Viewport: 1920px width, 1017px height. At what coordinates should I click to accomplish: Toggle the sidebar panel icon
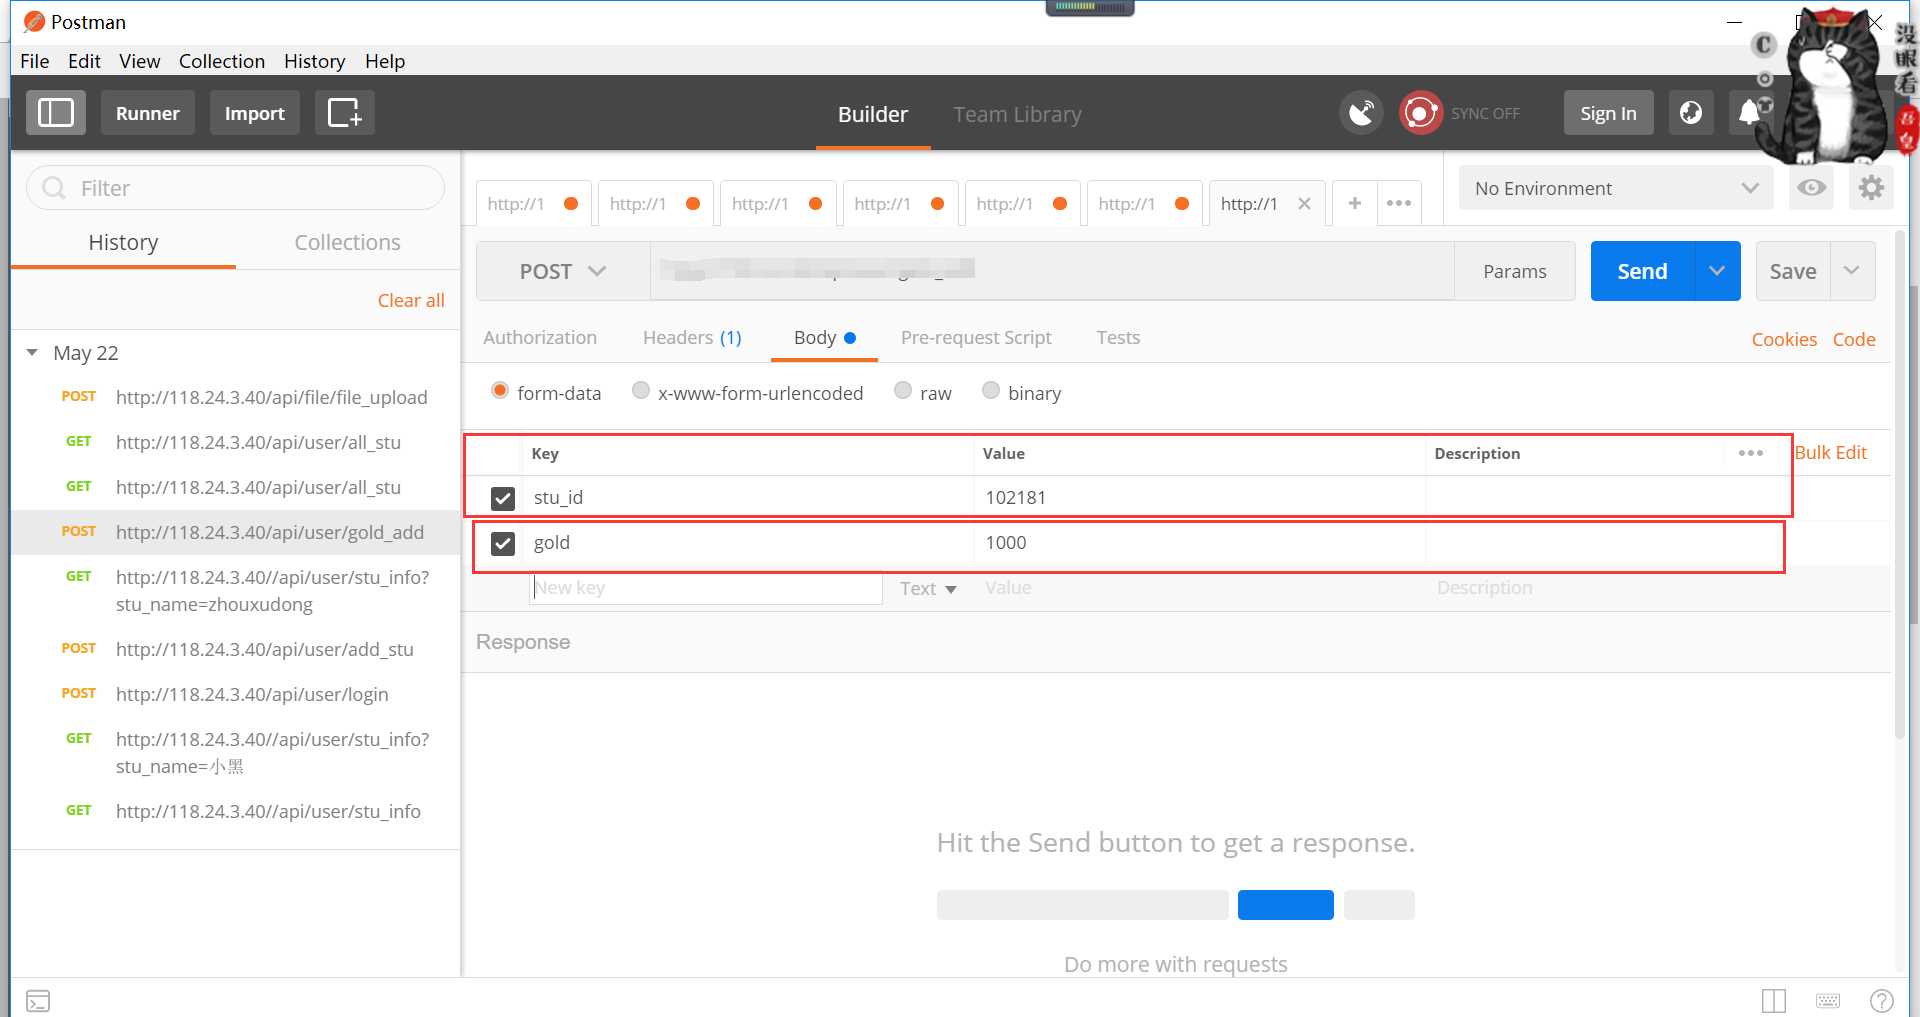pyautogui.click(x=56, y=113)
